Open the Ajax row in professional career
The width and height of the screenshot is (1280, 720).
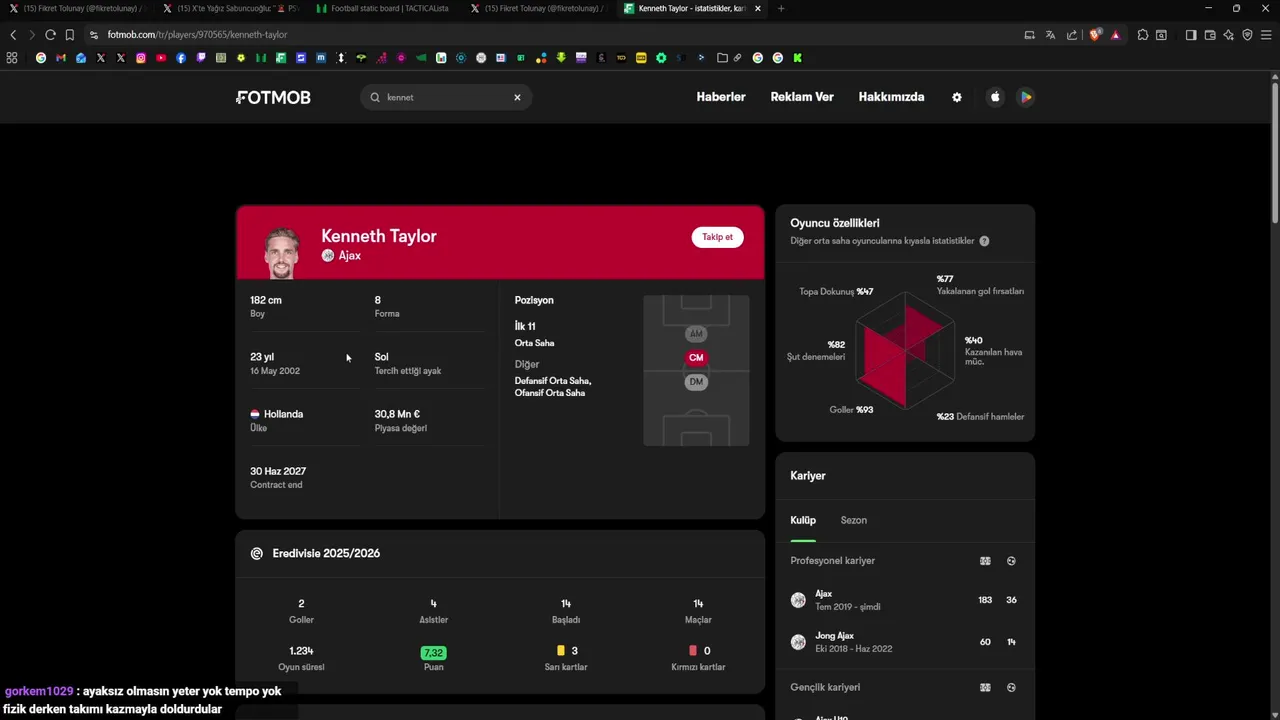click(x=905, y=600)
